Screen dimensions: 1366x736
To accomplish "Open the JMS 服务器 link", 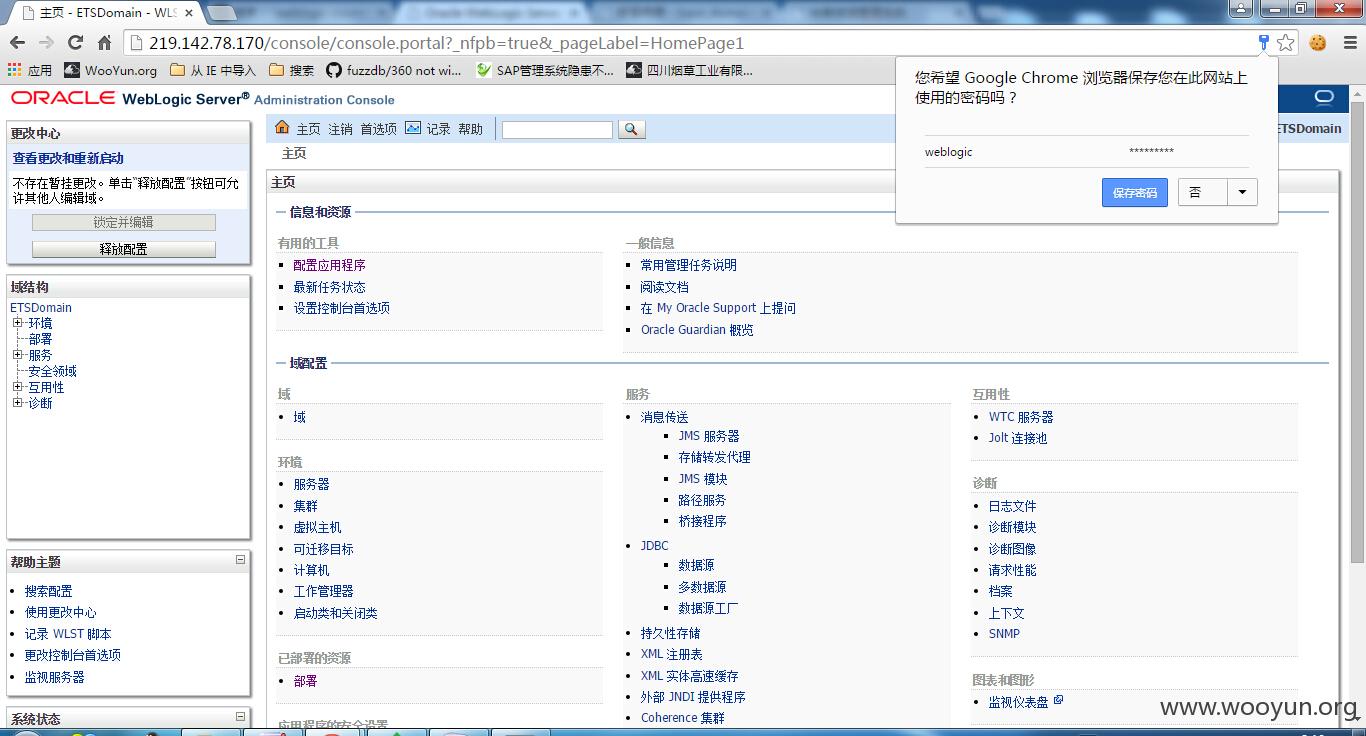I will tap(709, 436).
